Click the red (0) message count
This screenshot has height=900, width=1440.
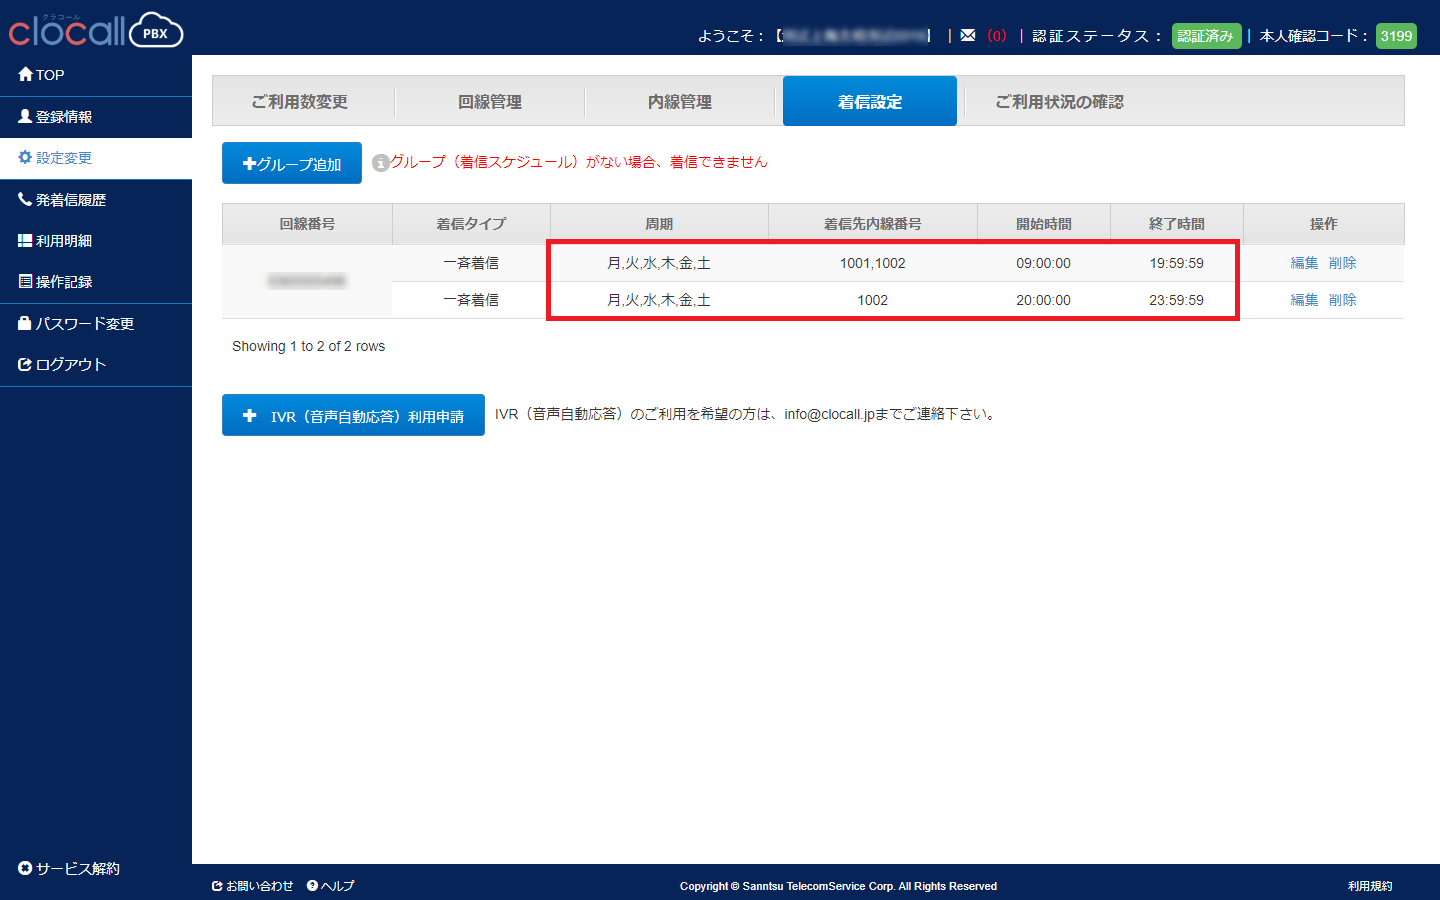[x=997, y=36]
